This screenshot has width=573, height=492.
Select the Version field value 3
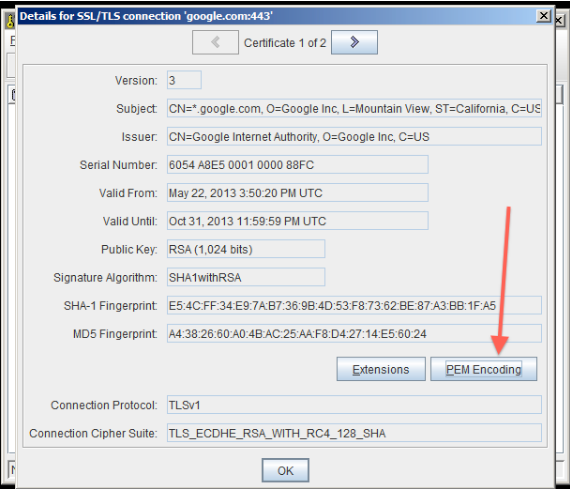[x=184, y=80]
